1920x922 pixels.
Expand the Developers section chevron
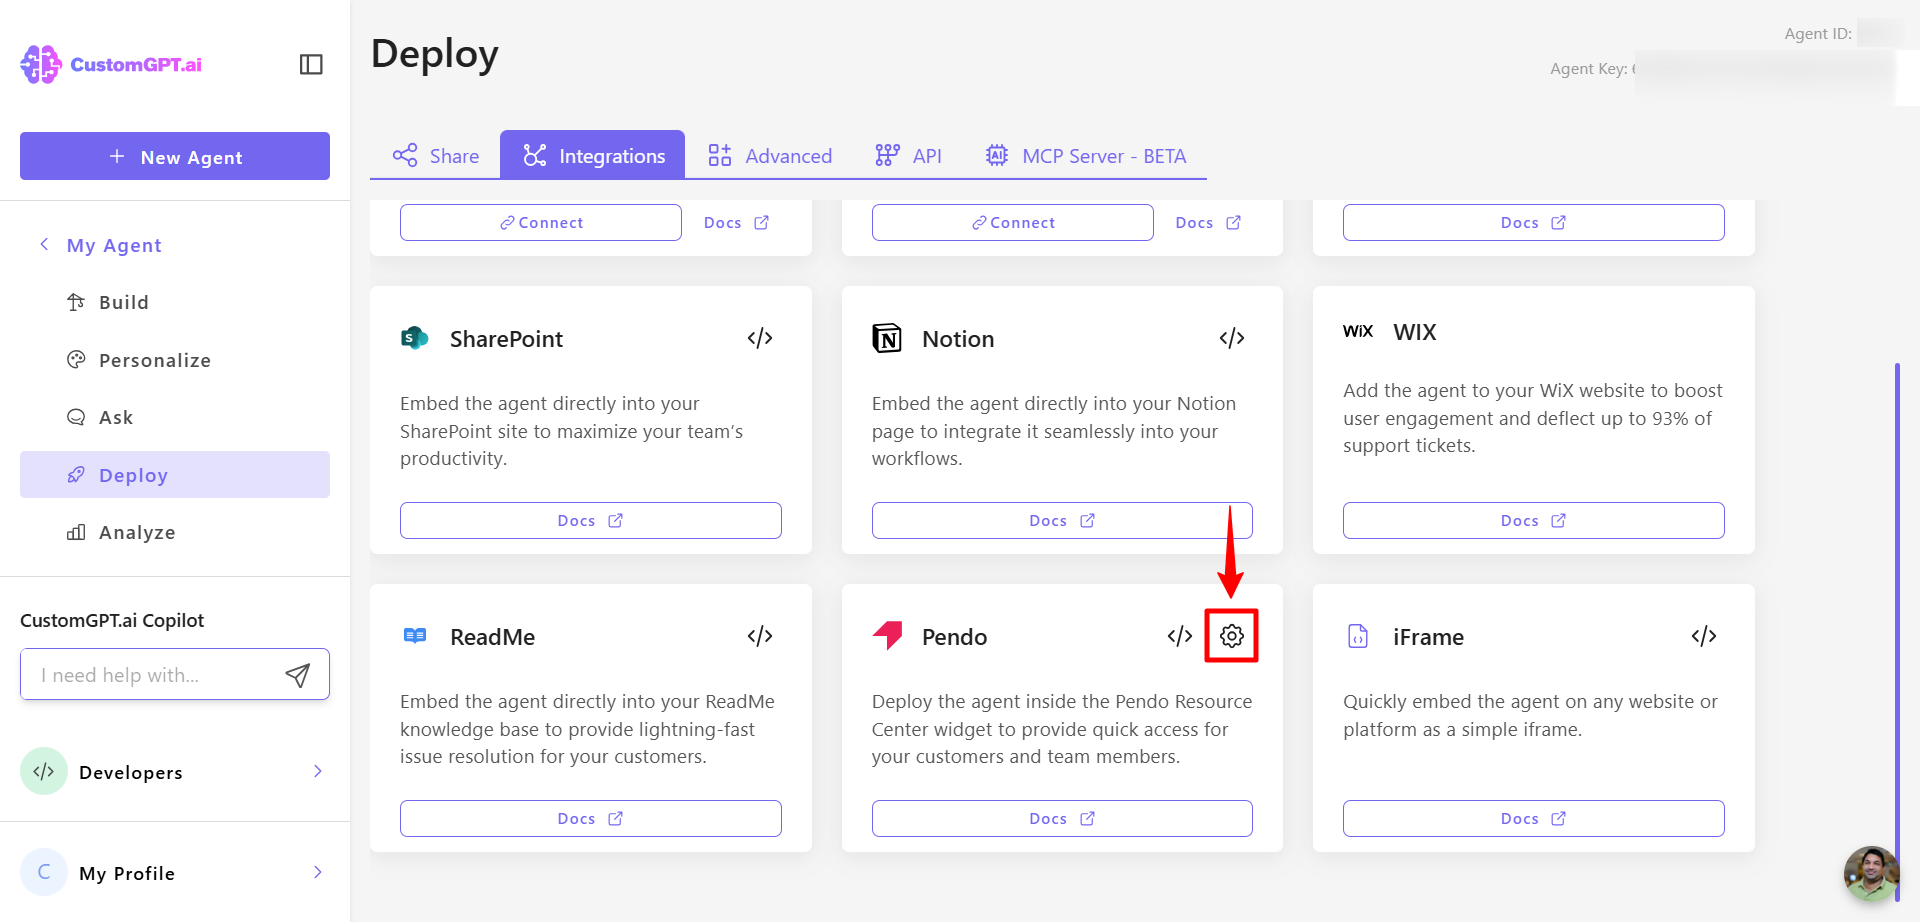click(318, 771)
